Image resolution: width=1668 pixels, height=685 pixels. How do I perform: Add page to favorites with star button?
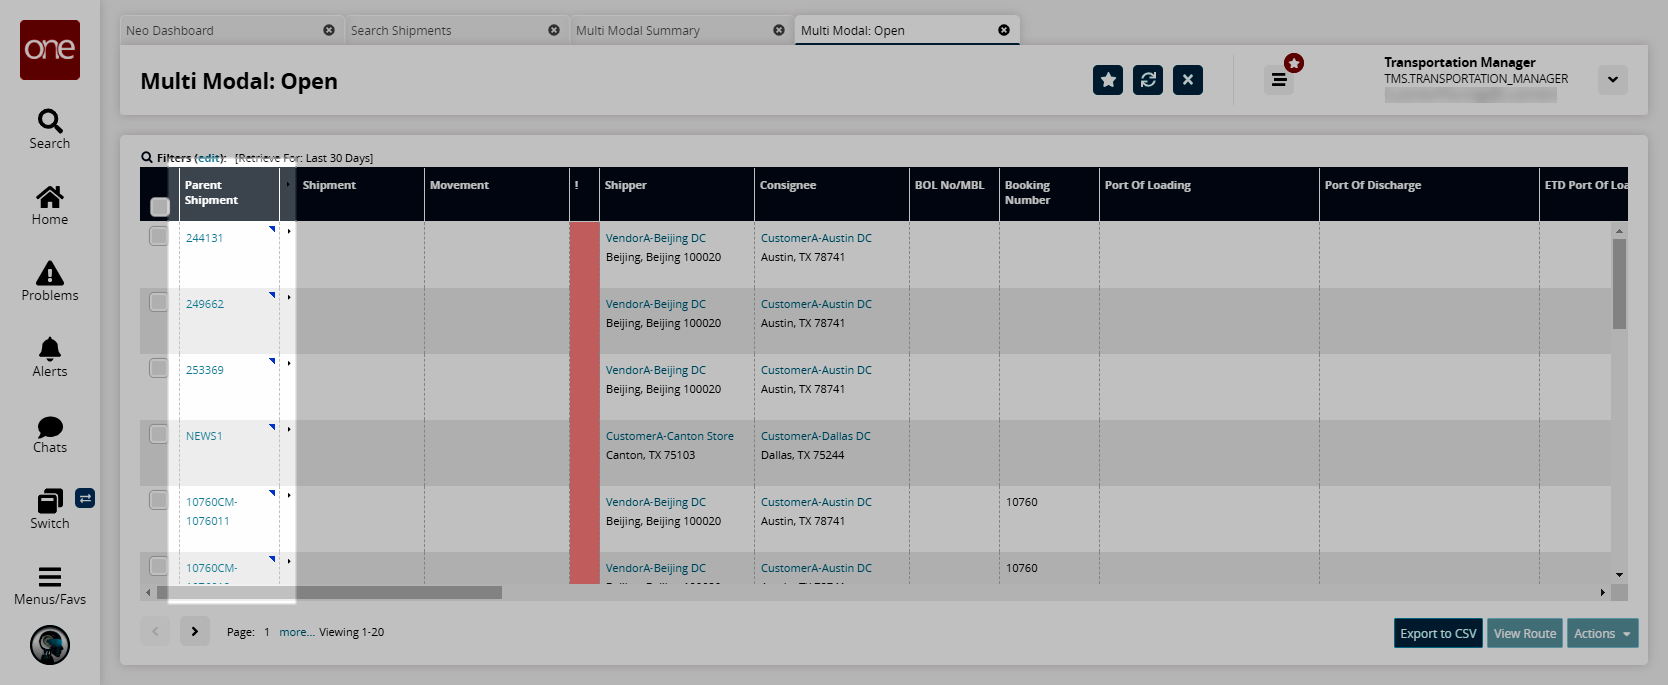[x=1108, y=80]
